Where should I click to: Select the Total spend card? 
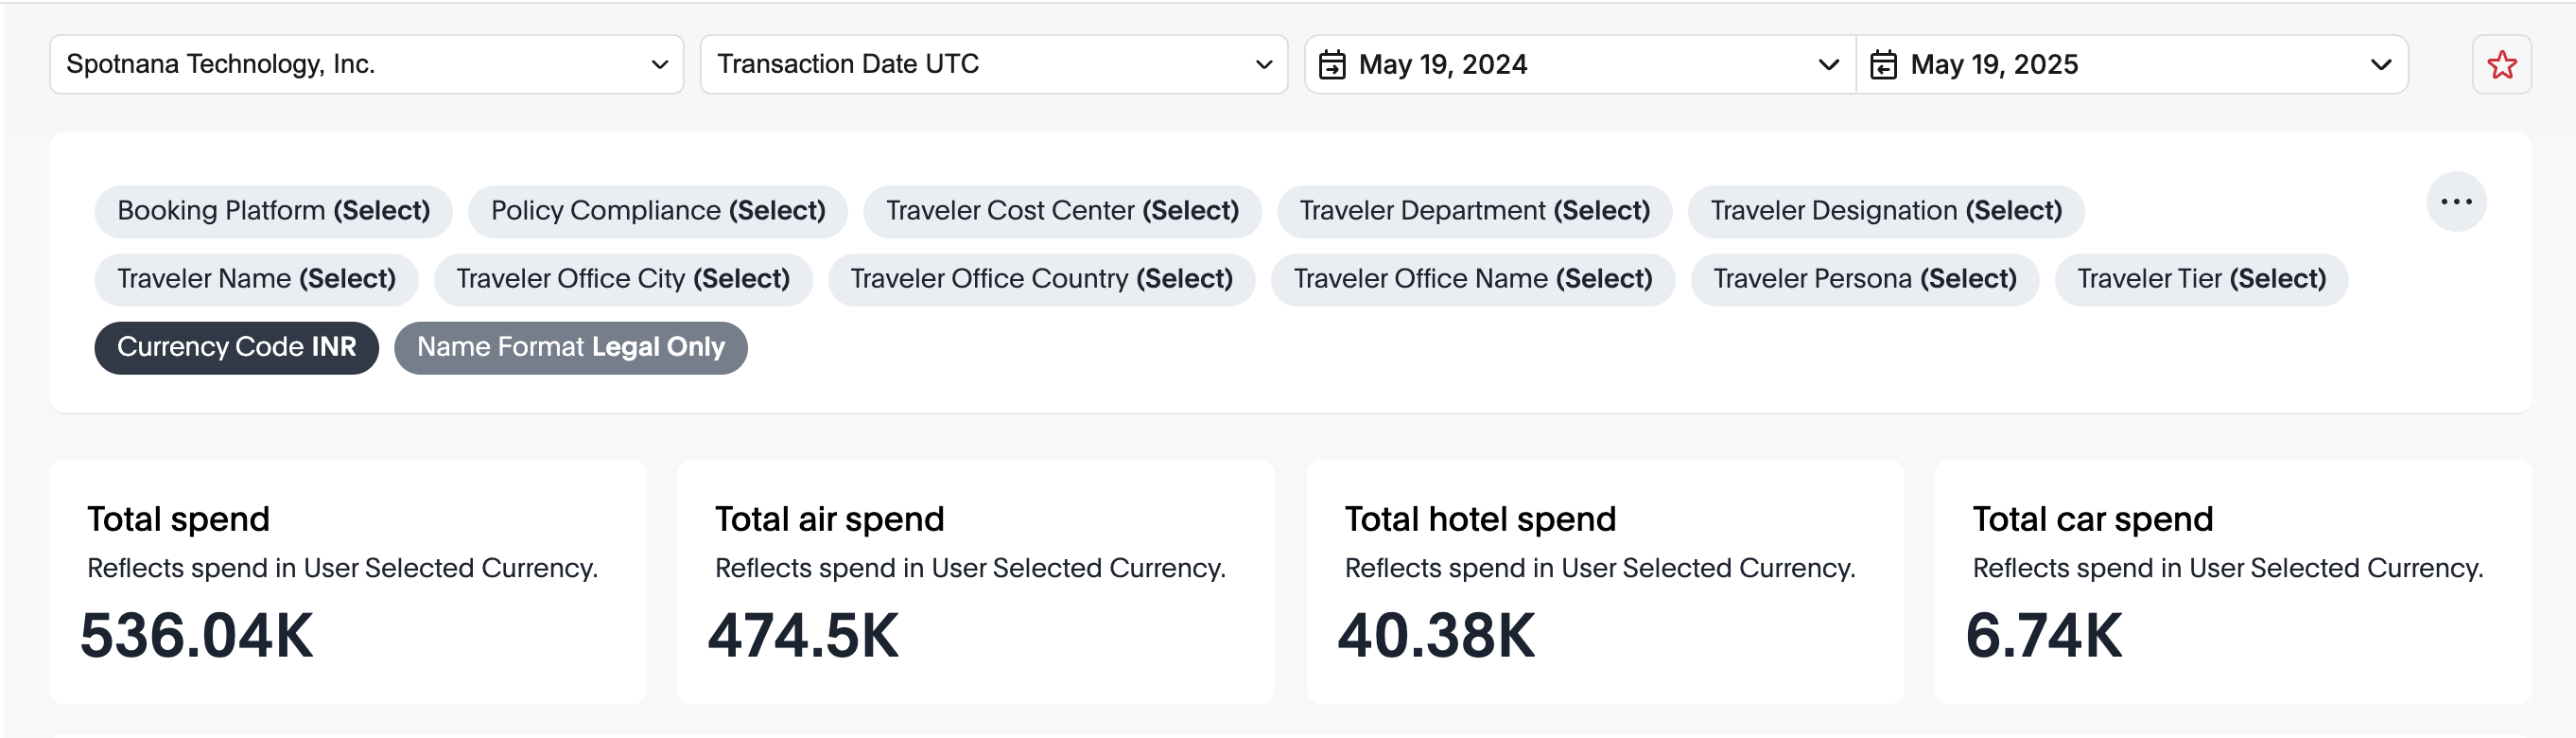348,581
